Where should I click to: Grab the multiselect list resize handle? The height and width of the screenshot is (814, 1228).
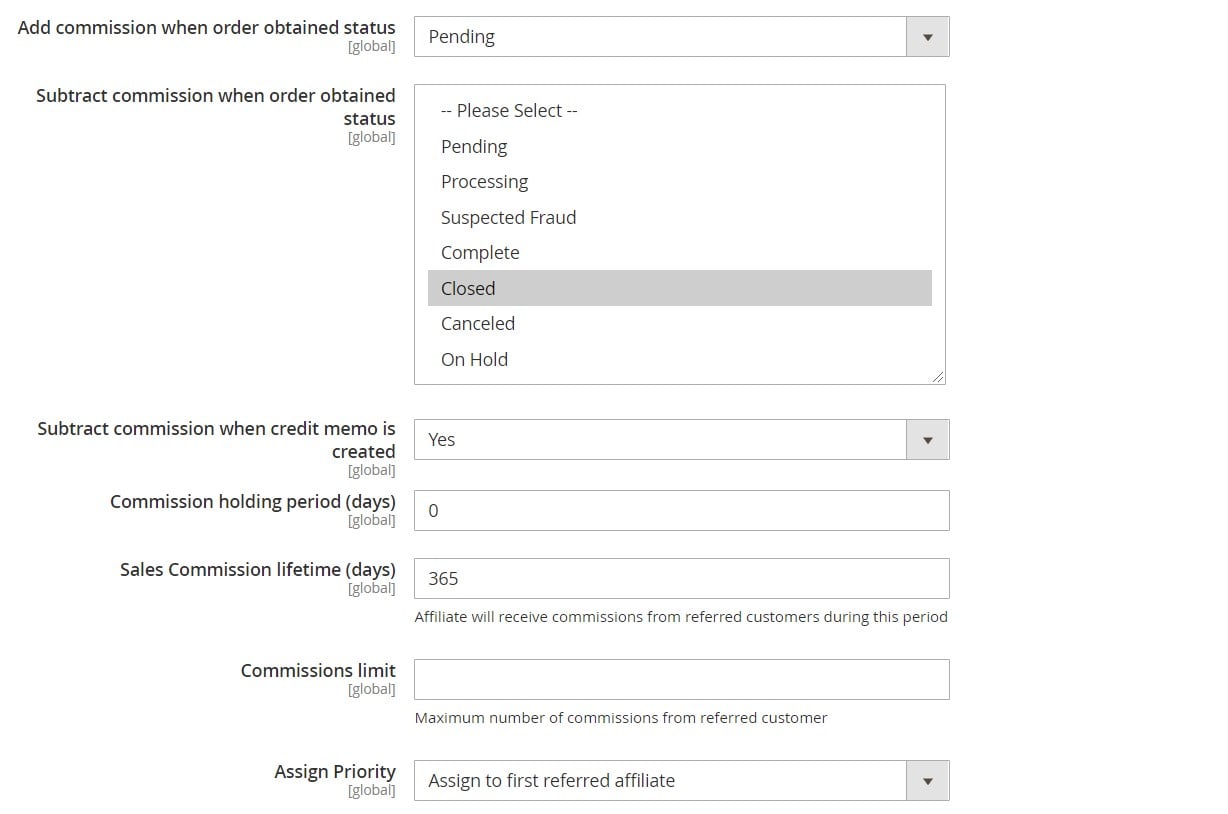pos(937,376)
